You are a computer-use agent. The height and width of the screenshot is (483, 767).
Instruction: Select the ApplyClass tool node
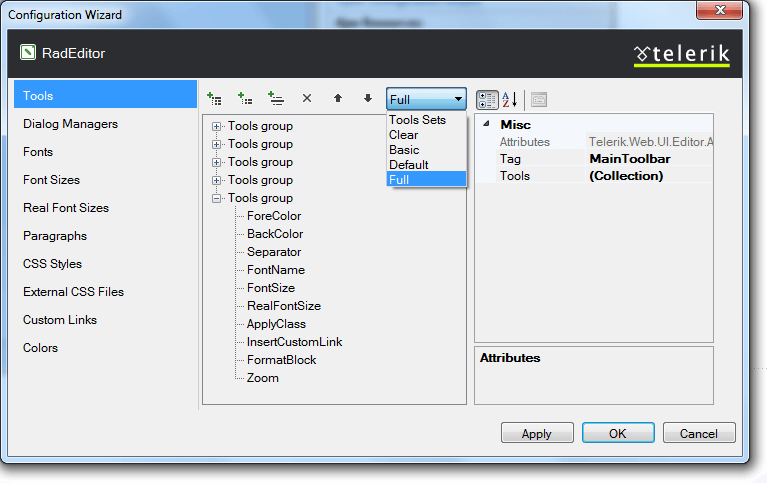[x=276, y=324]
